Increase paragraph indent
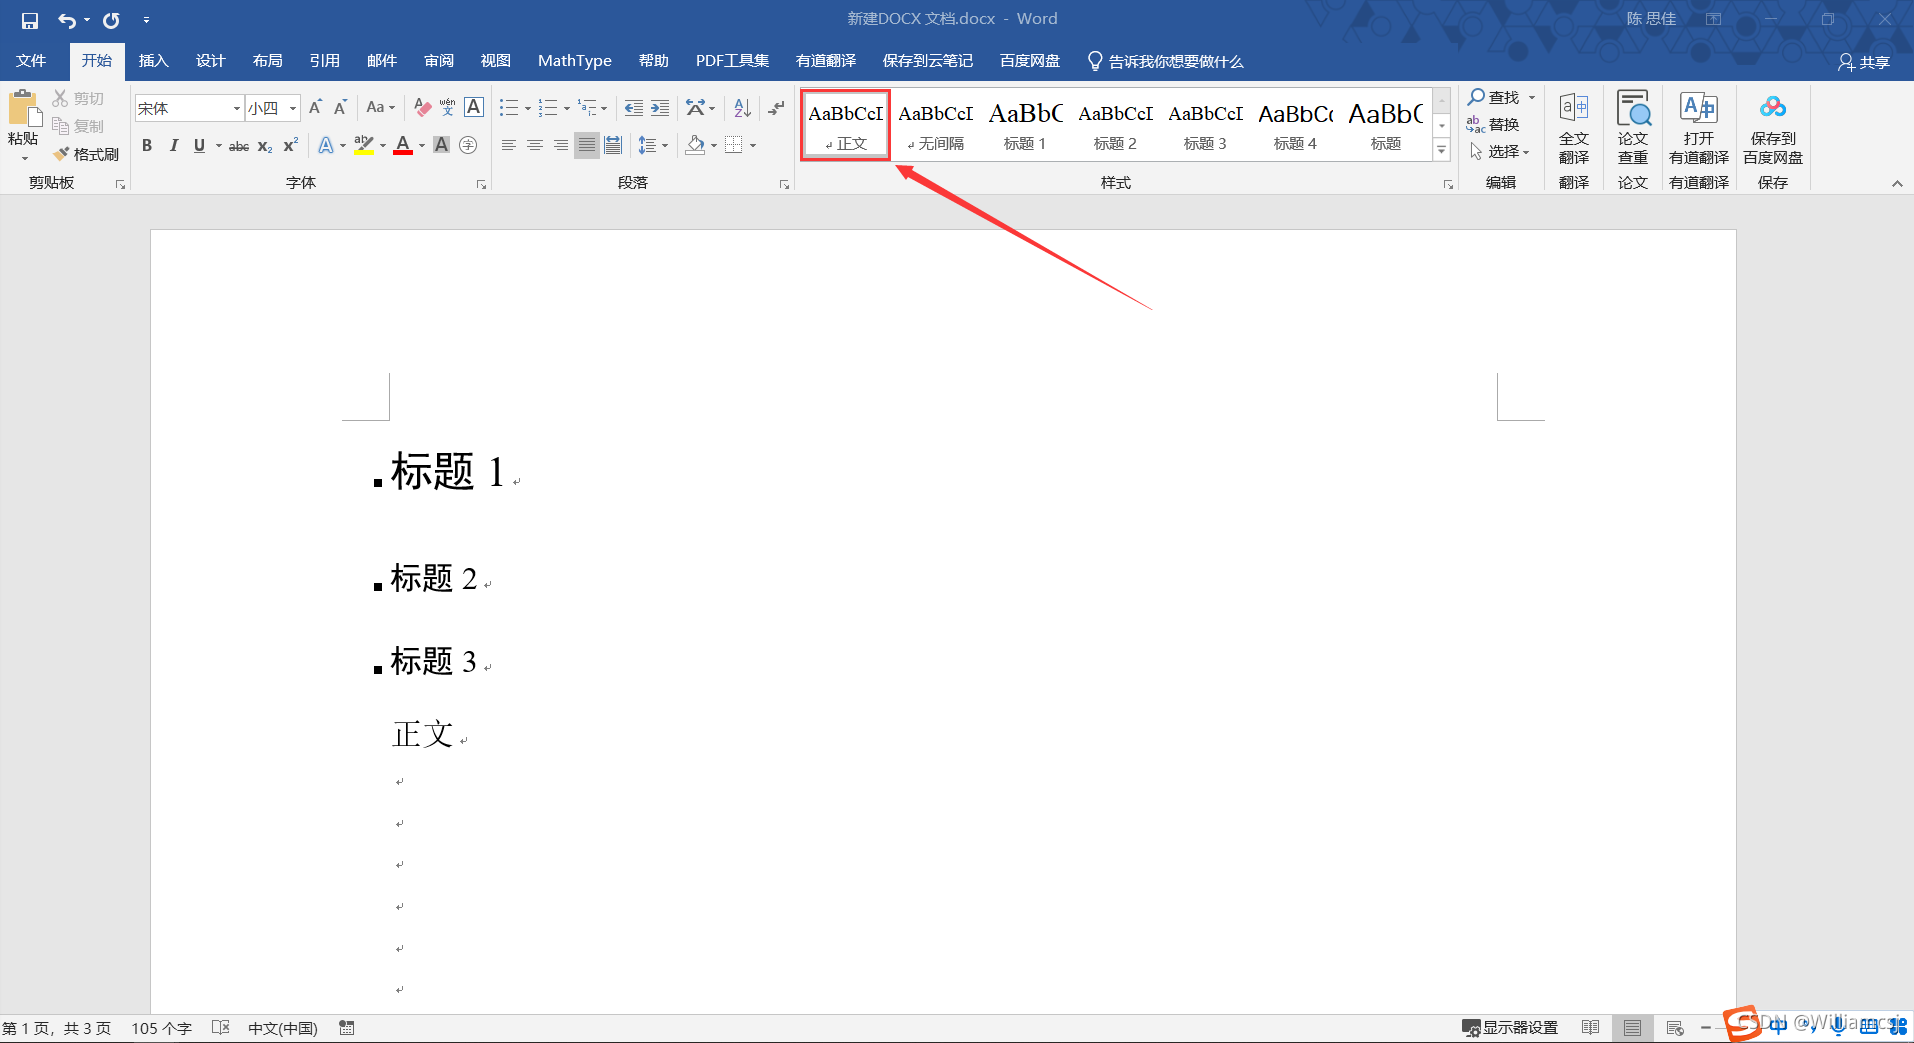This screenshot has height=1043, width=1914. click(660, 107)
